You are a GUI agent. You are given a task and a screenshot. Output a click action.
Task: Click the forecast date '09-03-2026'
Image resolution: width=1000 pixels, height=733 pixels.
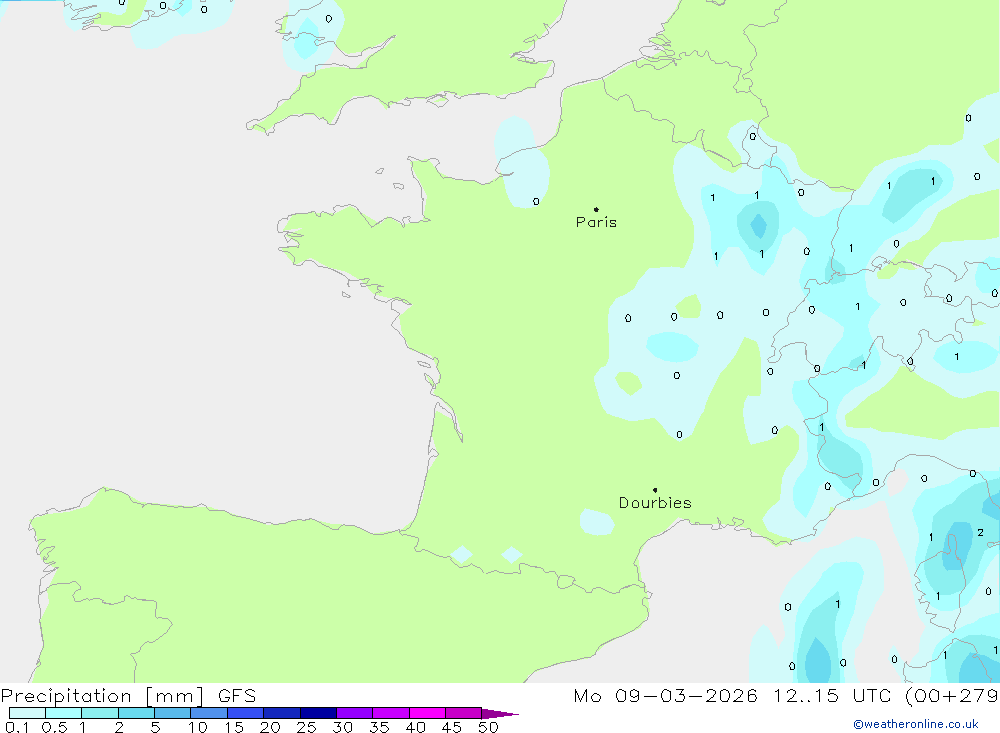[x=686, y=696]
